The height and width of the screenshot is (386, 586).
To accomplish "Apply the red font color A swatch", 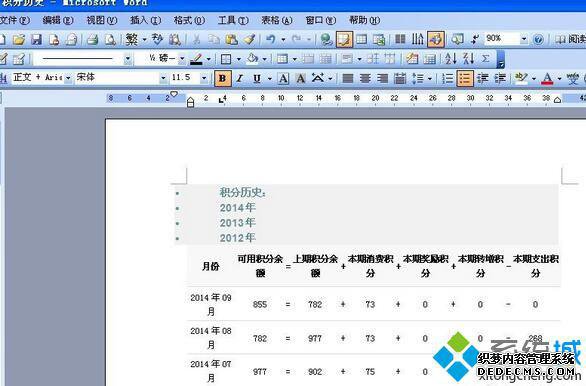I will pyautogui.click(x=547, y=78).
